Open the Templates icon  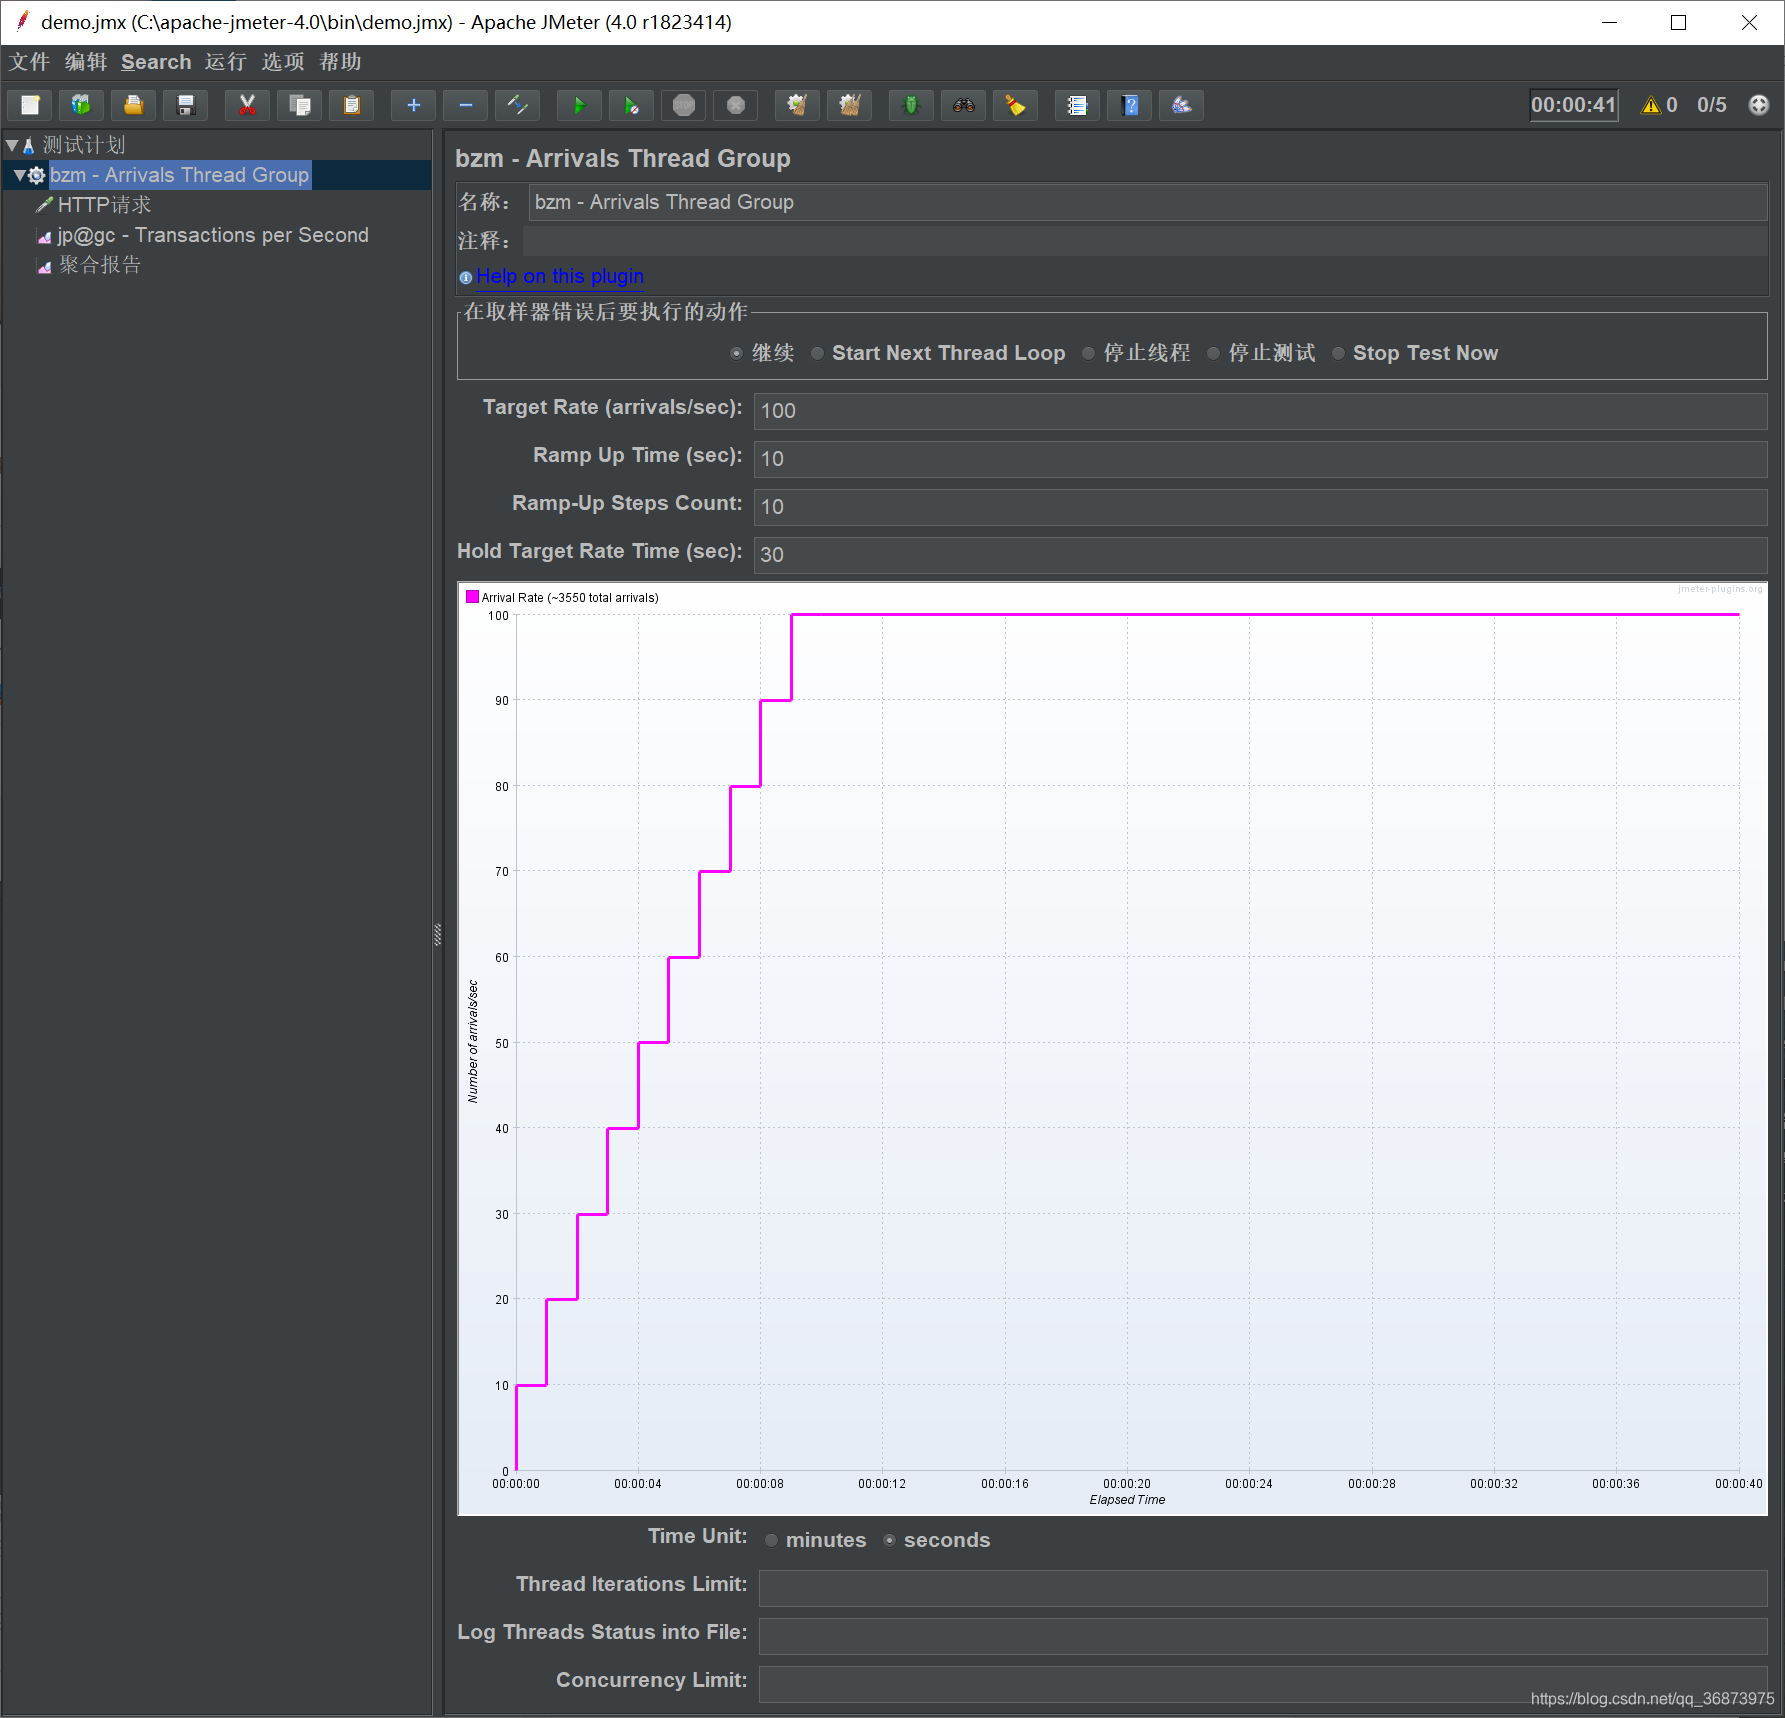(82, 105)
